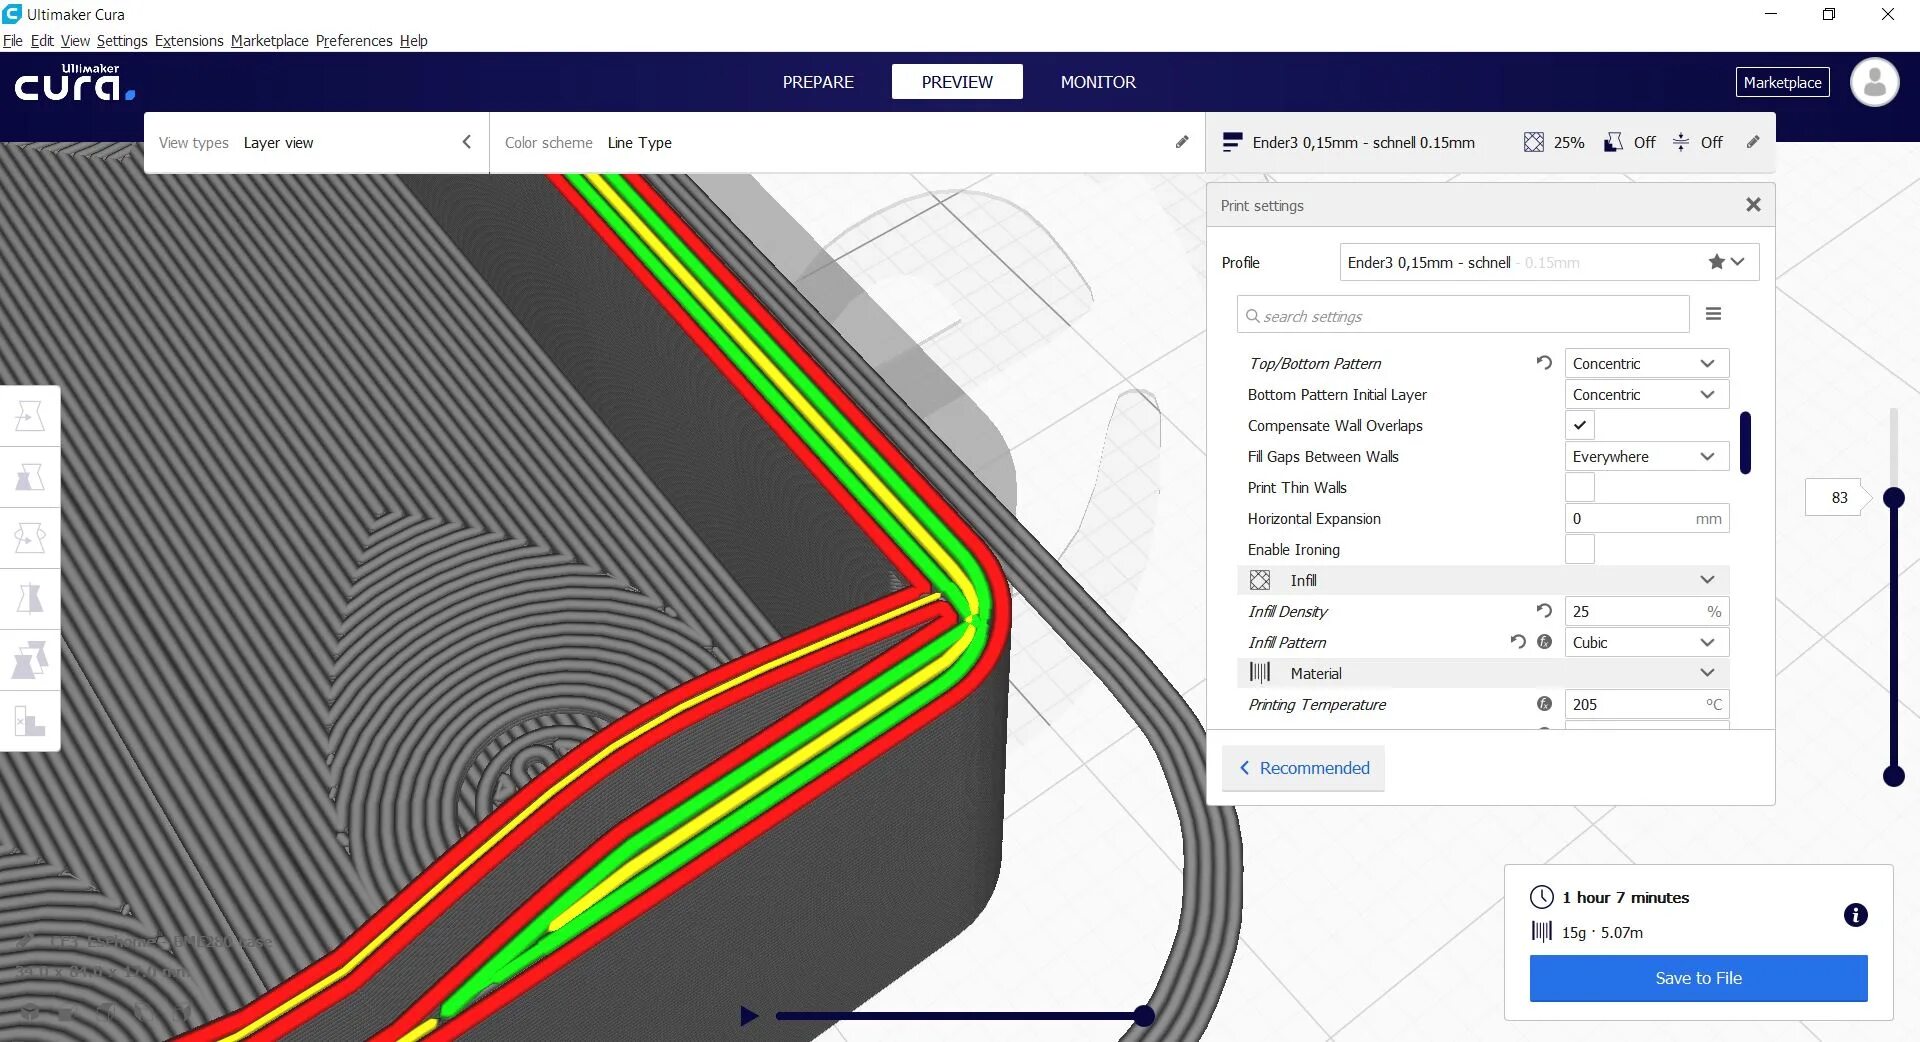Collapse the Infill settings section
Screen dimensions: 1920x1042
pos(1483,580)
